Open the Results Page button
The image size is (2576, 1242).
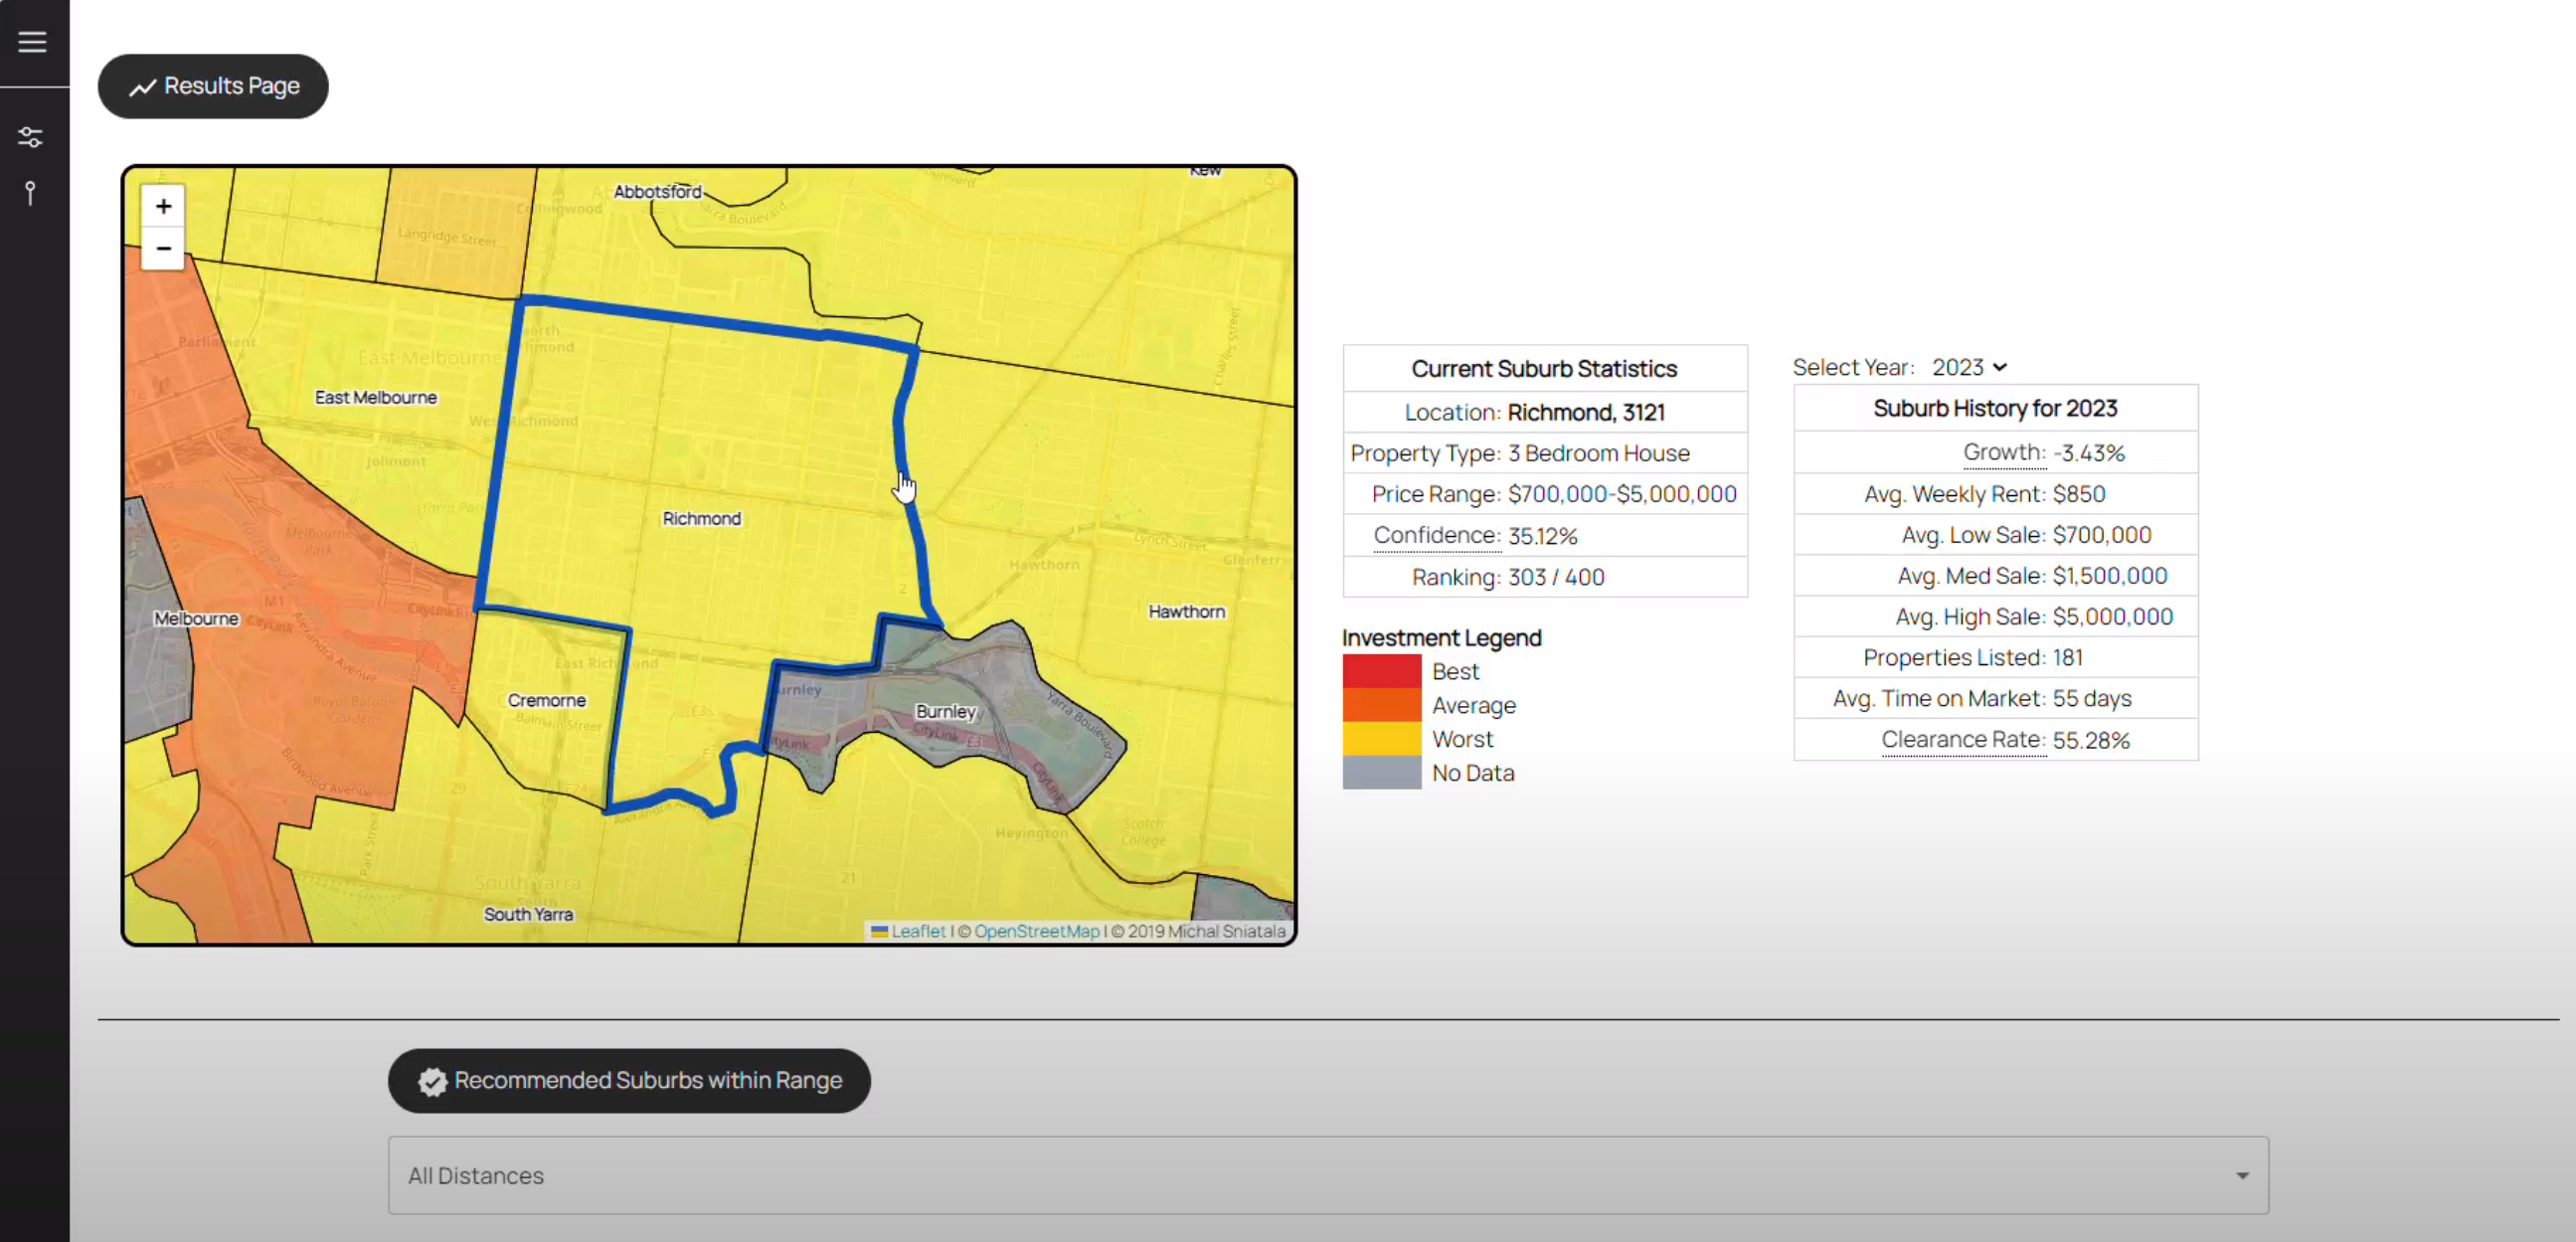pyautogui.click(x=213, y=86)
